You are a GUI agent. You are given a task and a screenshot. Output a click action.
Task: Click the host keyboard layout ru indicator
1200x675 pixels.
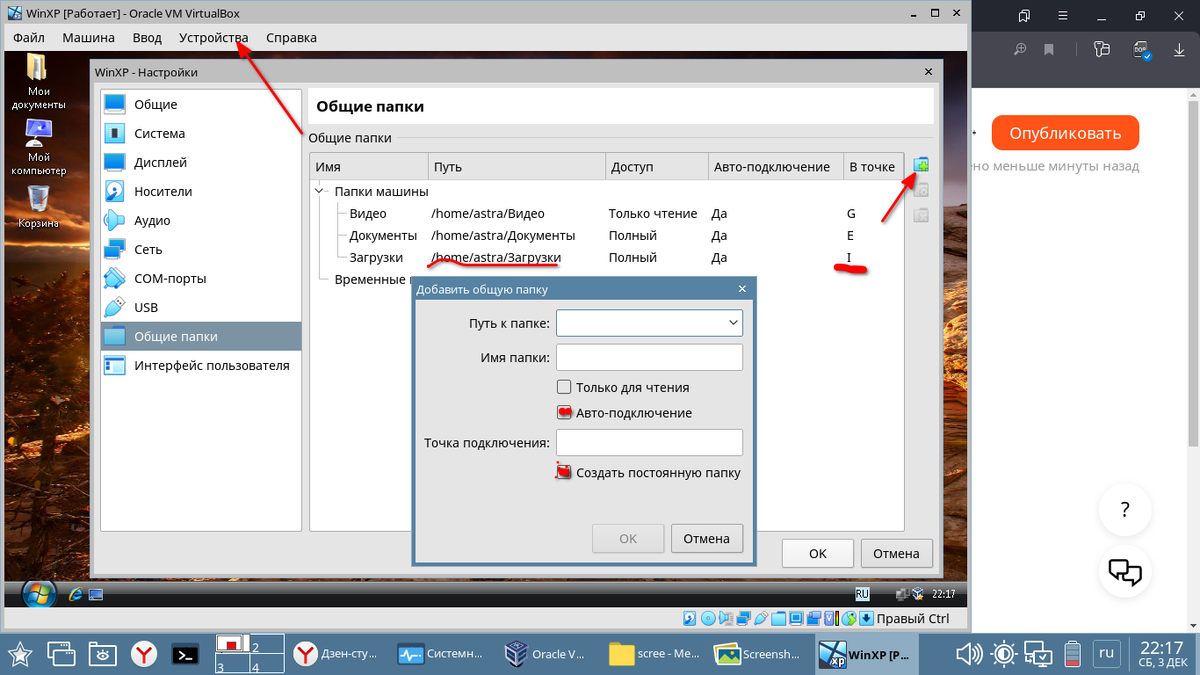click(x=1106, y=654)
